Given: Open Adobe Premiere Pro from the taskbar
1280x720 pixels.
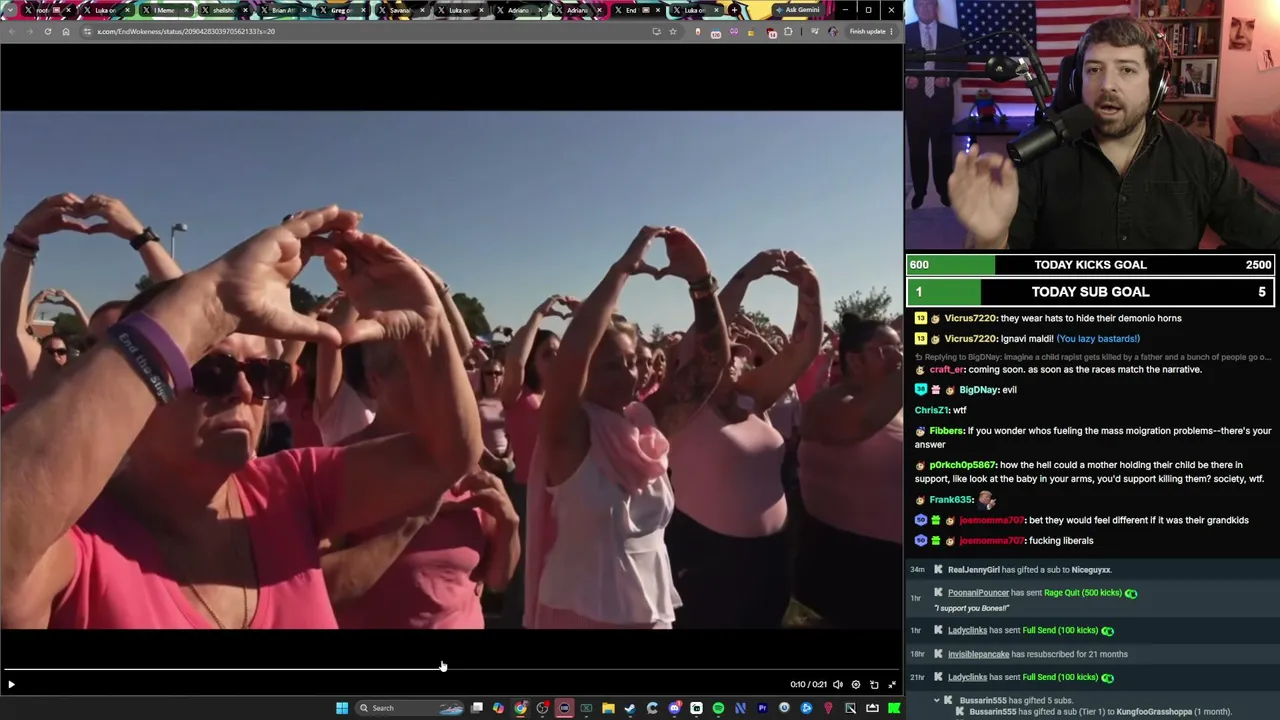Looking at the screenshot, I should [762, 708].
